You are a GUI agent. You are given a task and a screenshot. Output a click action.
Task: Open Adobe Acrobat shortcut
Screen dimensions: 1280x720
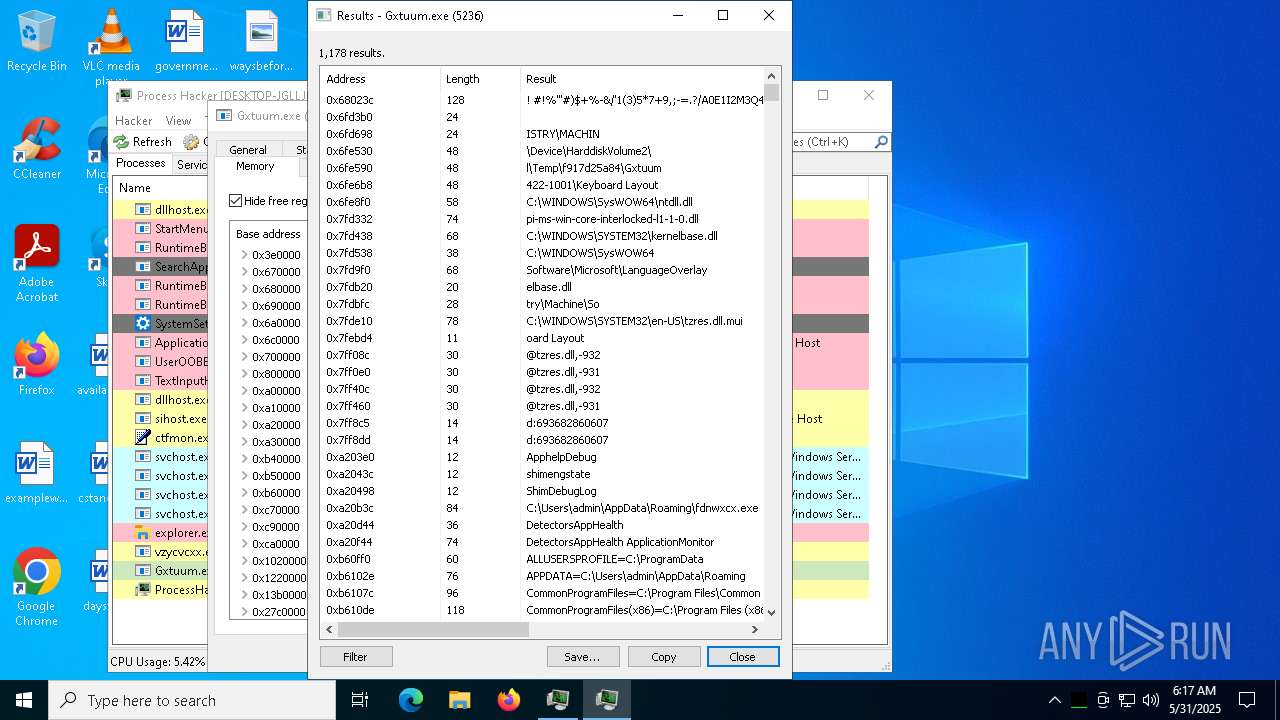tap(37, 265)
